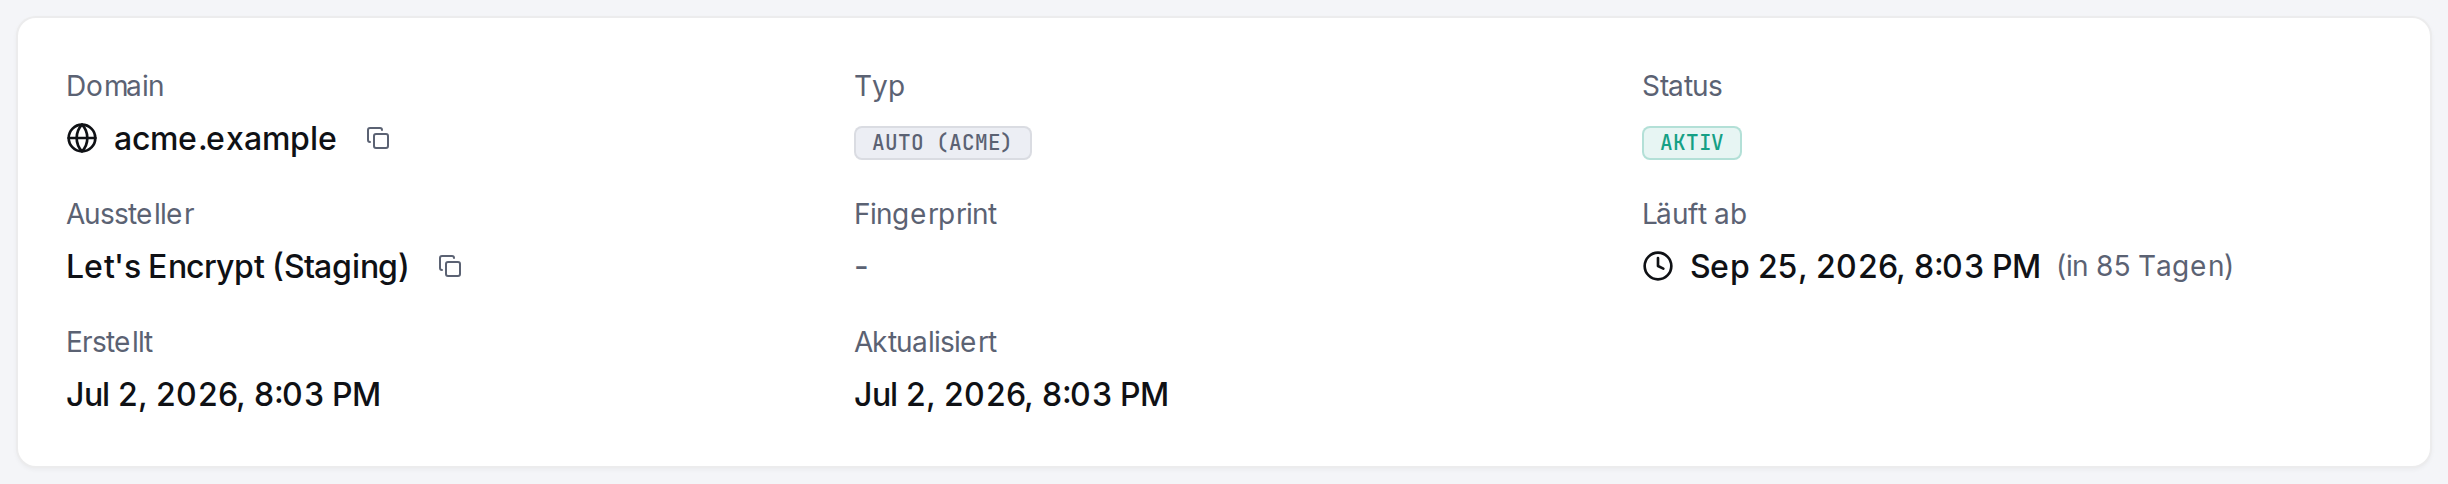Click the Let's Encrypt (Staging) text

[x=237, y=266]
